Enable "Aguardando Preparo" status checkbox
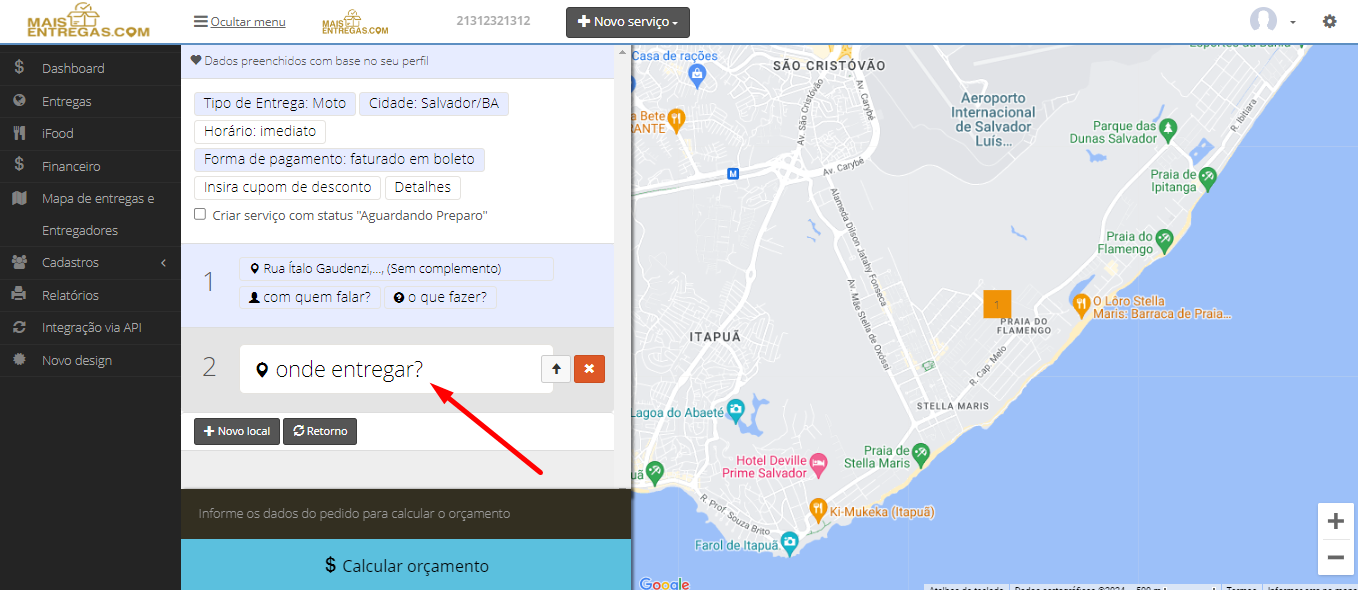 click(200, 214)
